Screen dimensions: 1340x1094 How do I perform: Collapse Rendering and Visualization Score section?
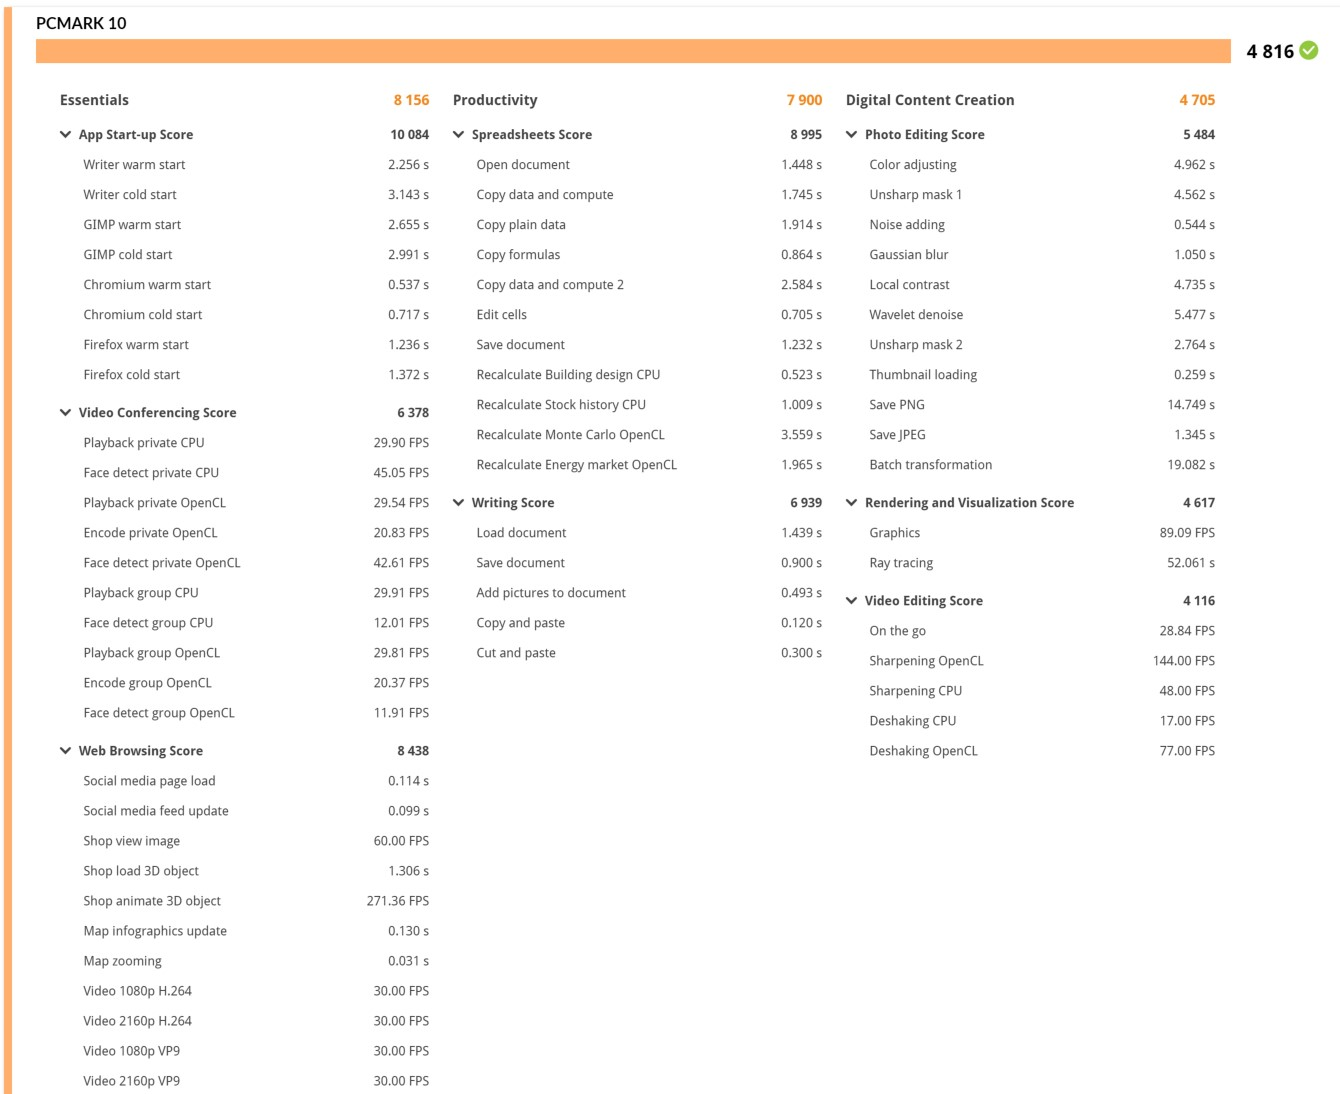click(x=851, y=502)
